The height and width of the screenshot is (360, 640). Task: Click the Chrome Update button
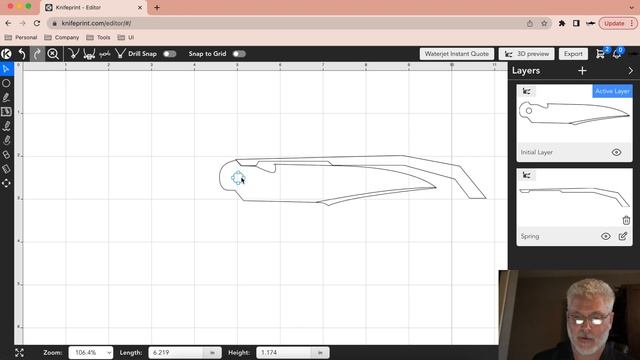tap(614, 23)
